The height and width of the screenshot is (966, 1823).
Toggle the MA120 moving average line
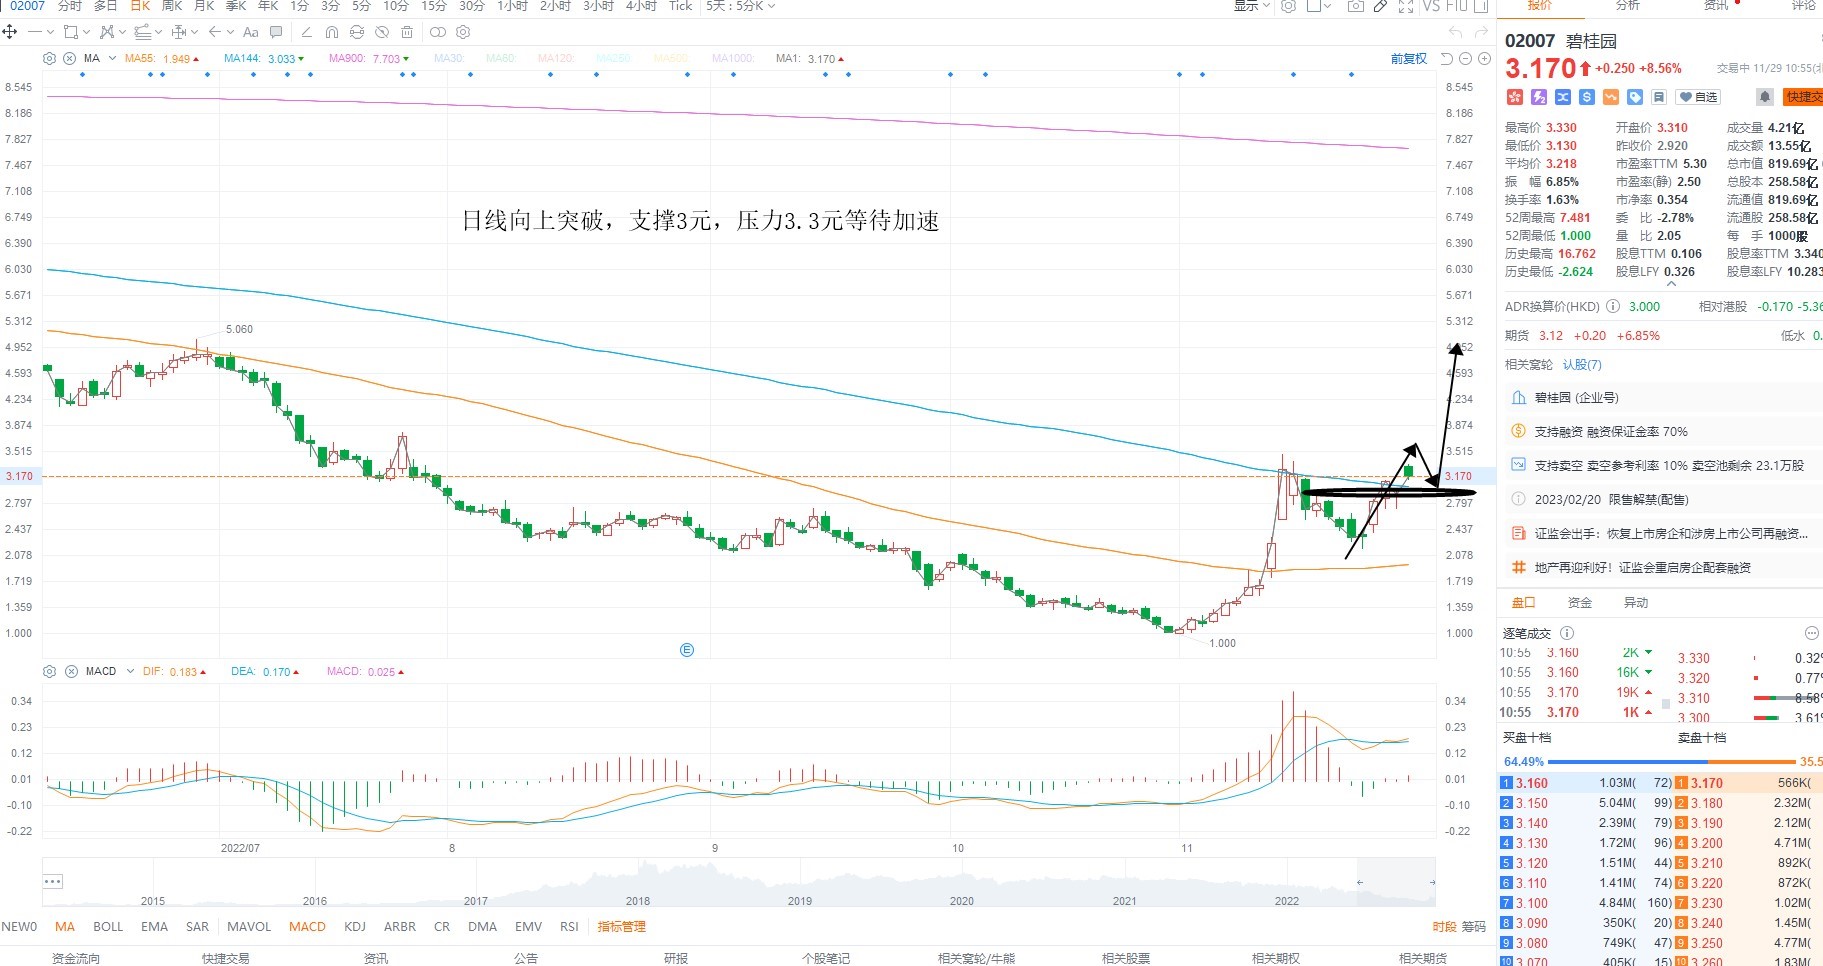pos(556,58)
